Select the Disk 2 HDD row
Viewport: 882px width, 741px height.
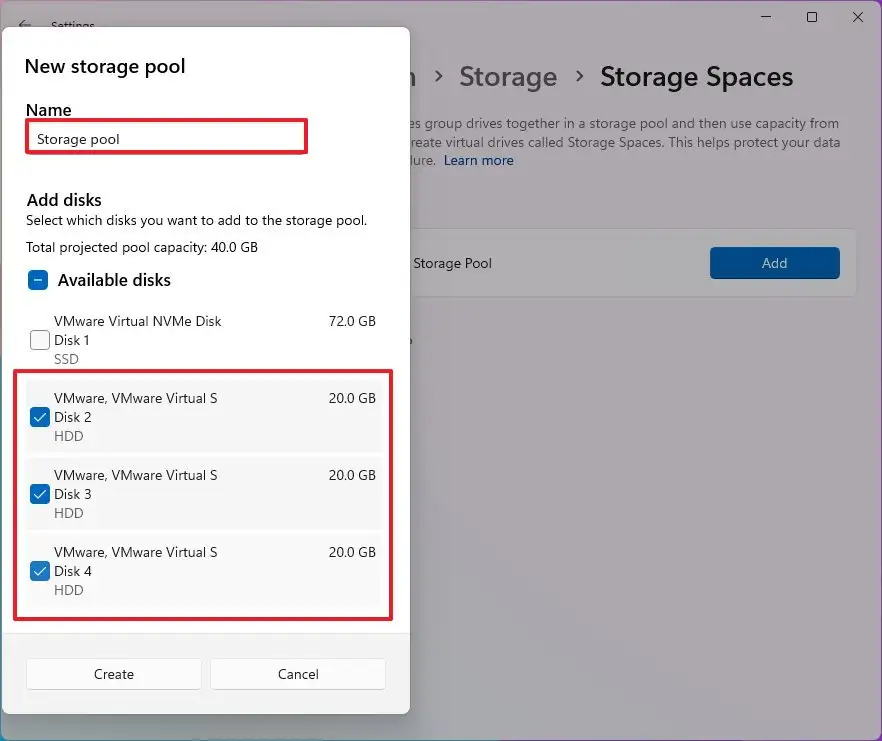(x=200, y=416)
